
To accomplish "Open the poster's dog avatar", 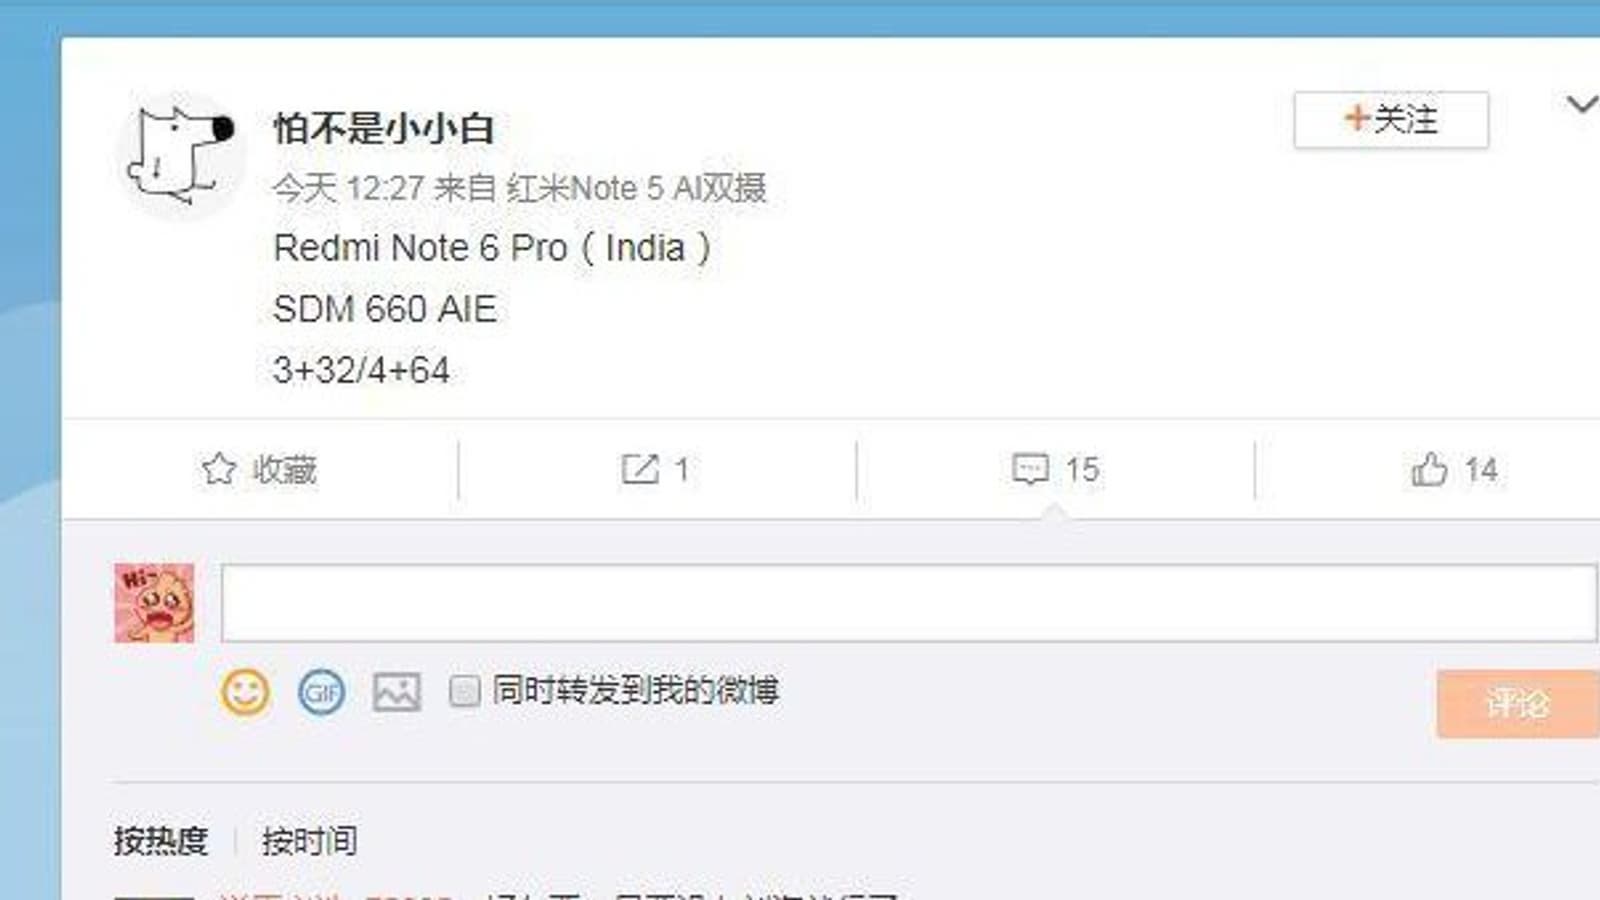I will pos(181,155).
